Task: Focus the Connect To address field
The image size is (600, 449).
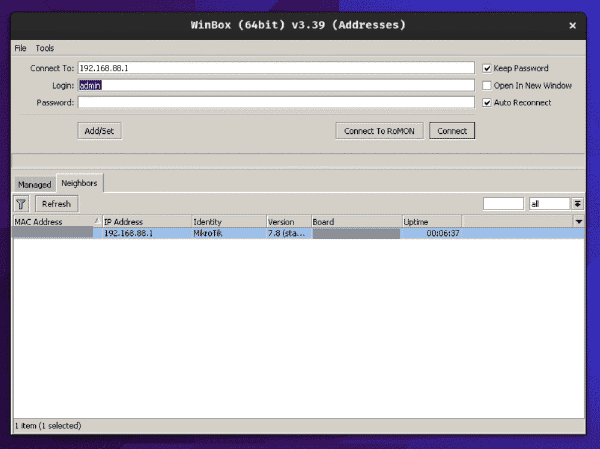Action: (x=276, y=68)
